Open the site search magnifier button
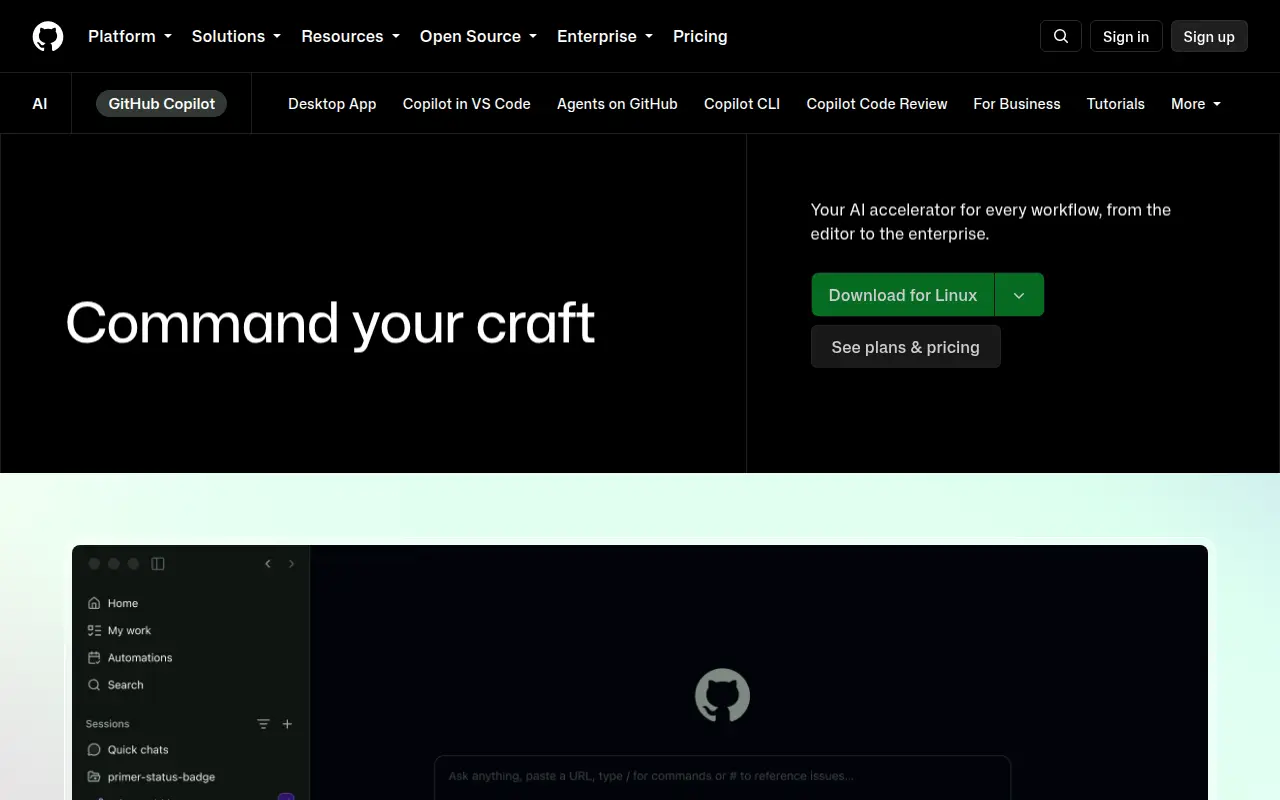This screenshot has width=1280, height=800. click(x=1061, y=36)
